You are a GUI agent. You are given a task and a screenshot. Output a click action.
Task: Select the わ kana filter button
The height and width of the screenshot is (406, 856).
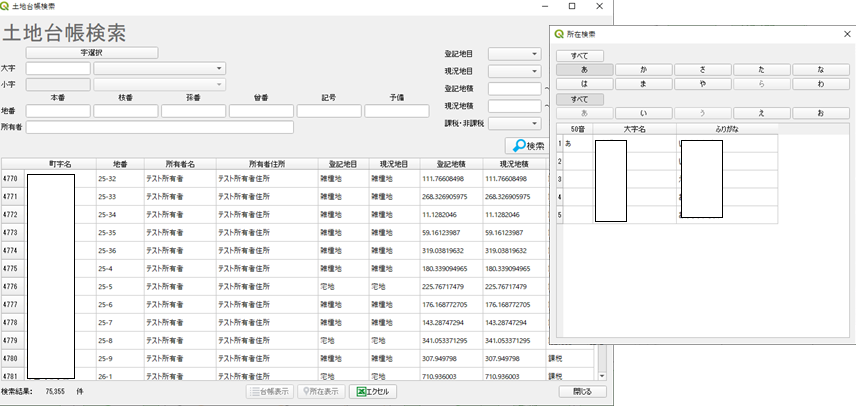pos(821,84)
